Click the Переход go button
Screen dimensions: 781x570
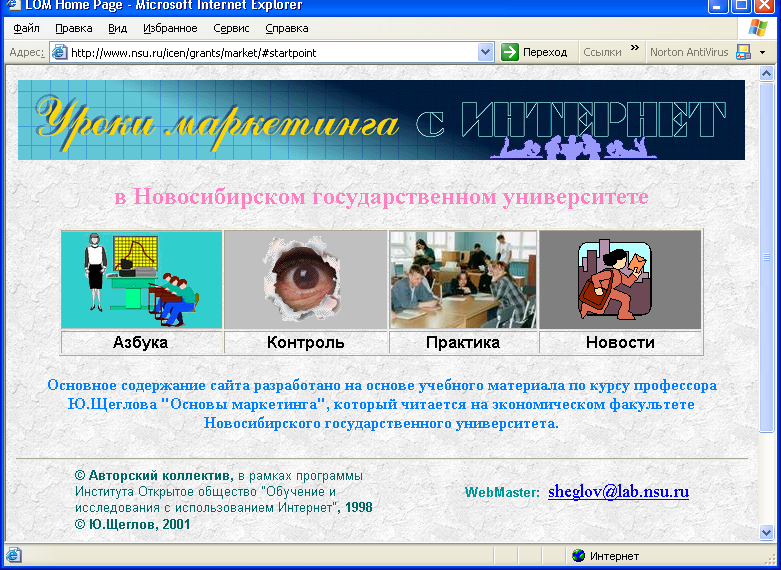(x=535, y=52)
